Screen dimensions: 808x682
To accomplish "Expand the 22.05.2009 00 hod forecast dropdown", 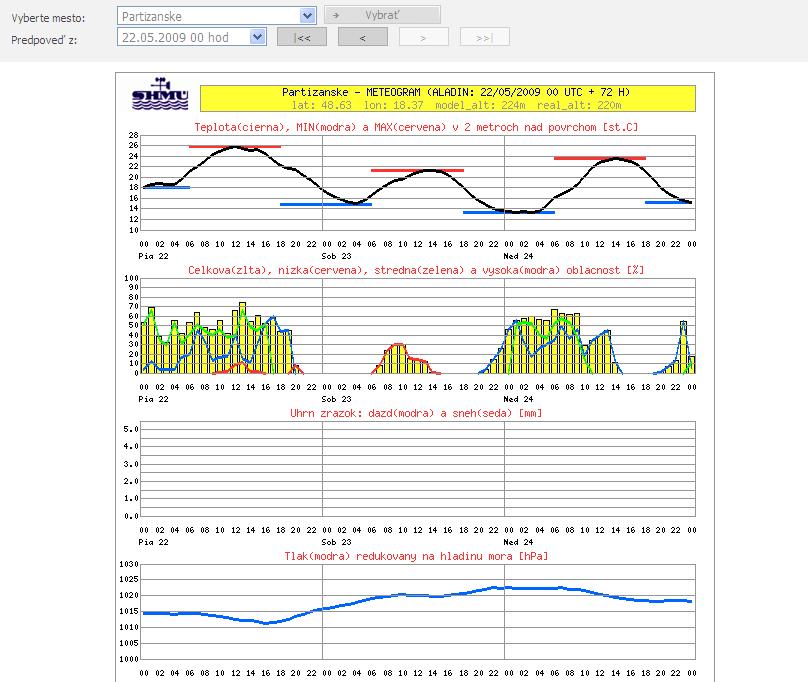I will 258,37.
